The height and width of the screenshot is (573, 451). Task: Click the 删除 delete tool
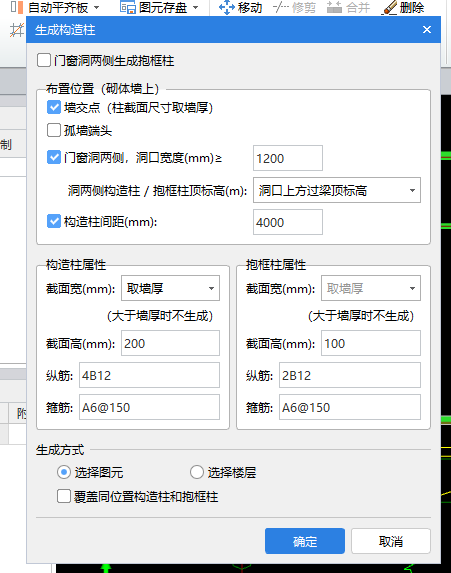[403, 7]
